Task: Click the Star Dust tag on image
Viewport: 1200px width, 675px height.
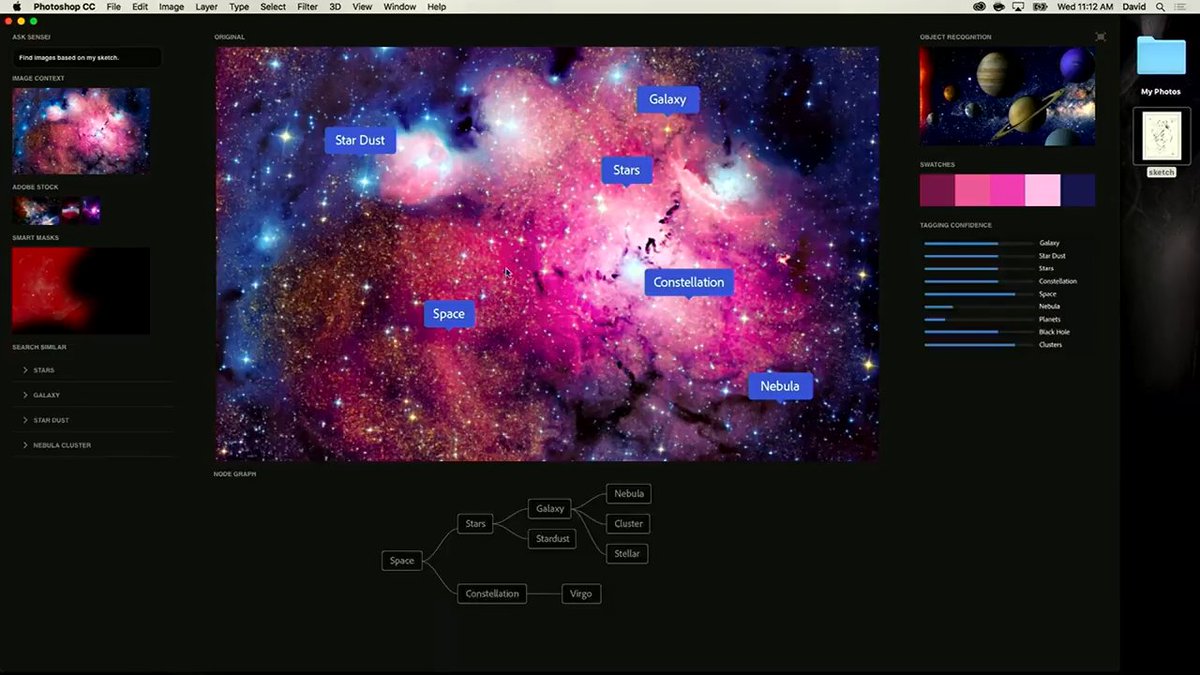Action: tap(360, 141)
